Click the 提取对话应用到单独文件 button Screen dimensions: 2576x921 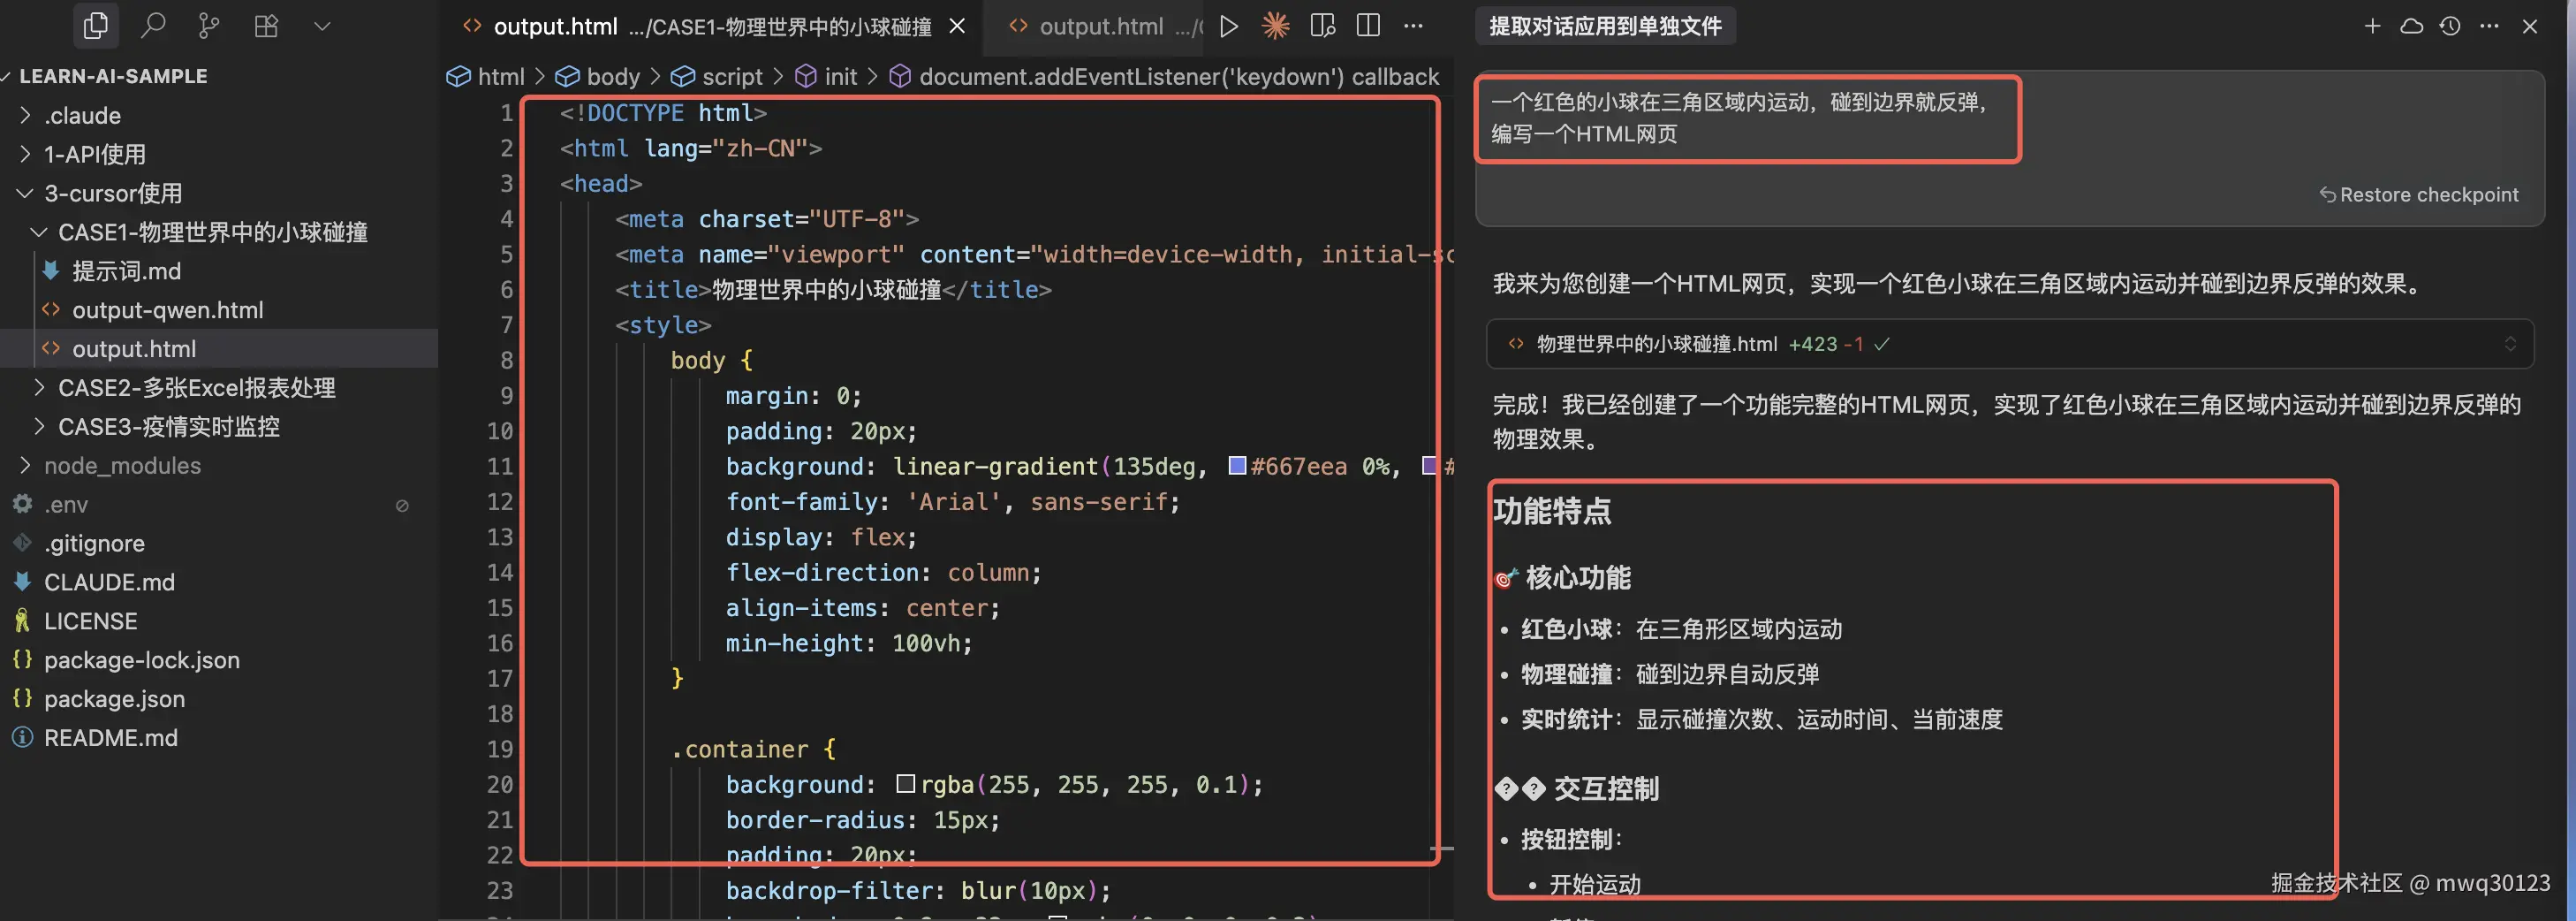point(1604,26)
